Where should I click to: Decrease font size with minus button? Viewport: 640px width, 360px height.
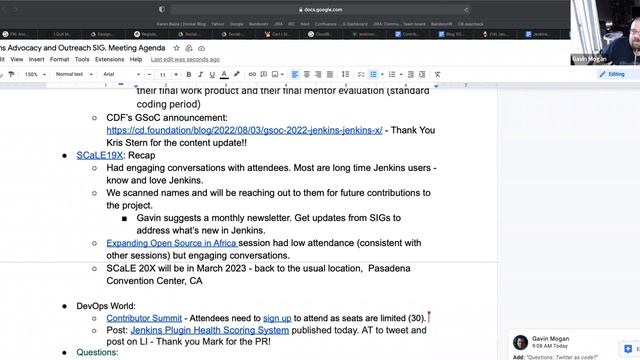click(x=149, y=74)
